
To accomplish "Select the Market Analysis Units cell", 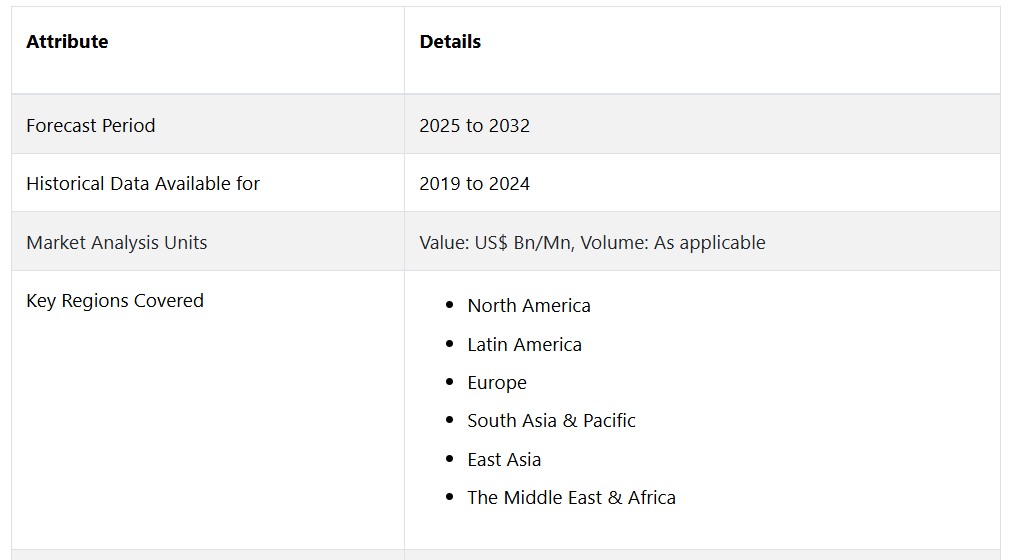I will (x=117, y=243).
